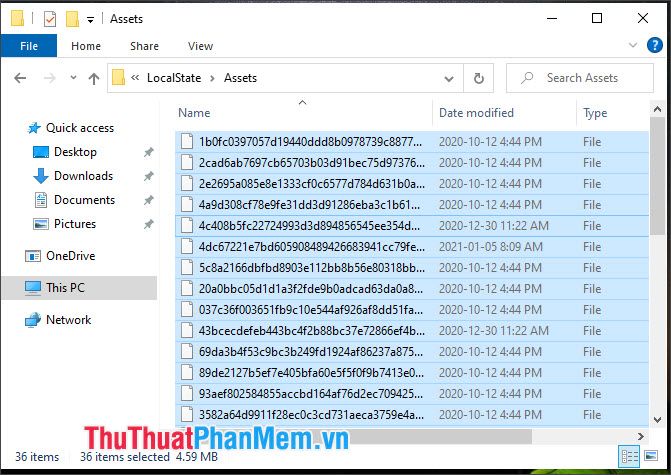Viewport: 671px width, 475px height.
Task: Select file 5c8a2166dbfbd8903e112bb8b56e80318bb
Action: (412, 267)
